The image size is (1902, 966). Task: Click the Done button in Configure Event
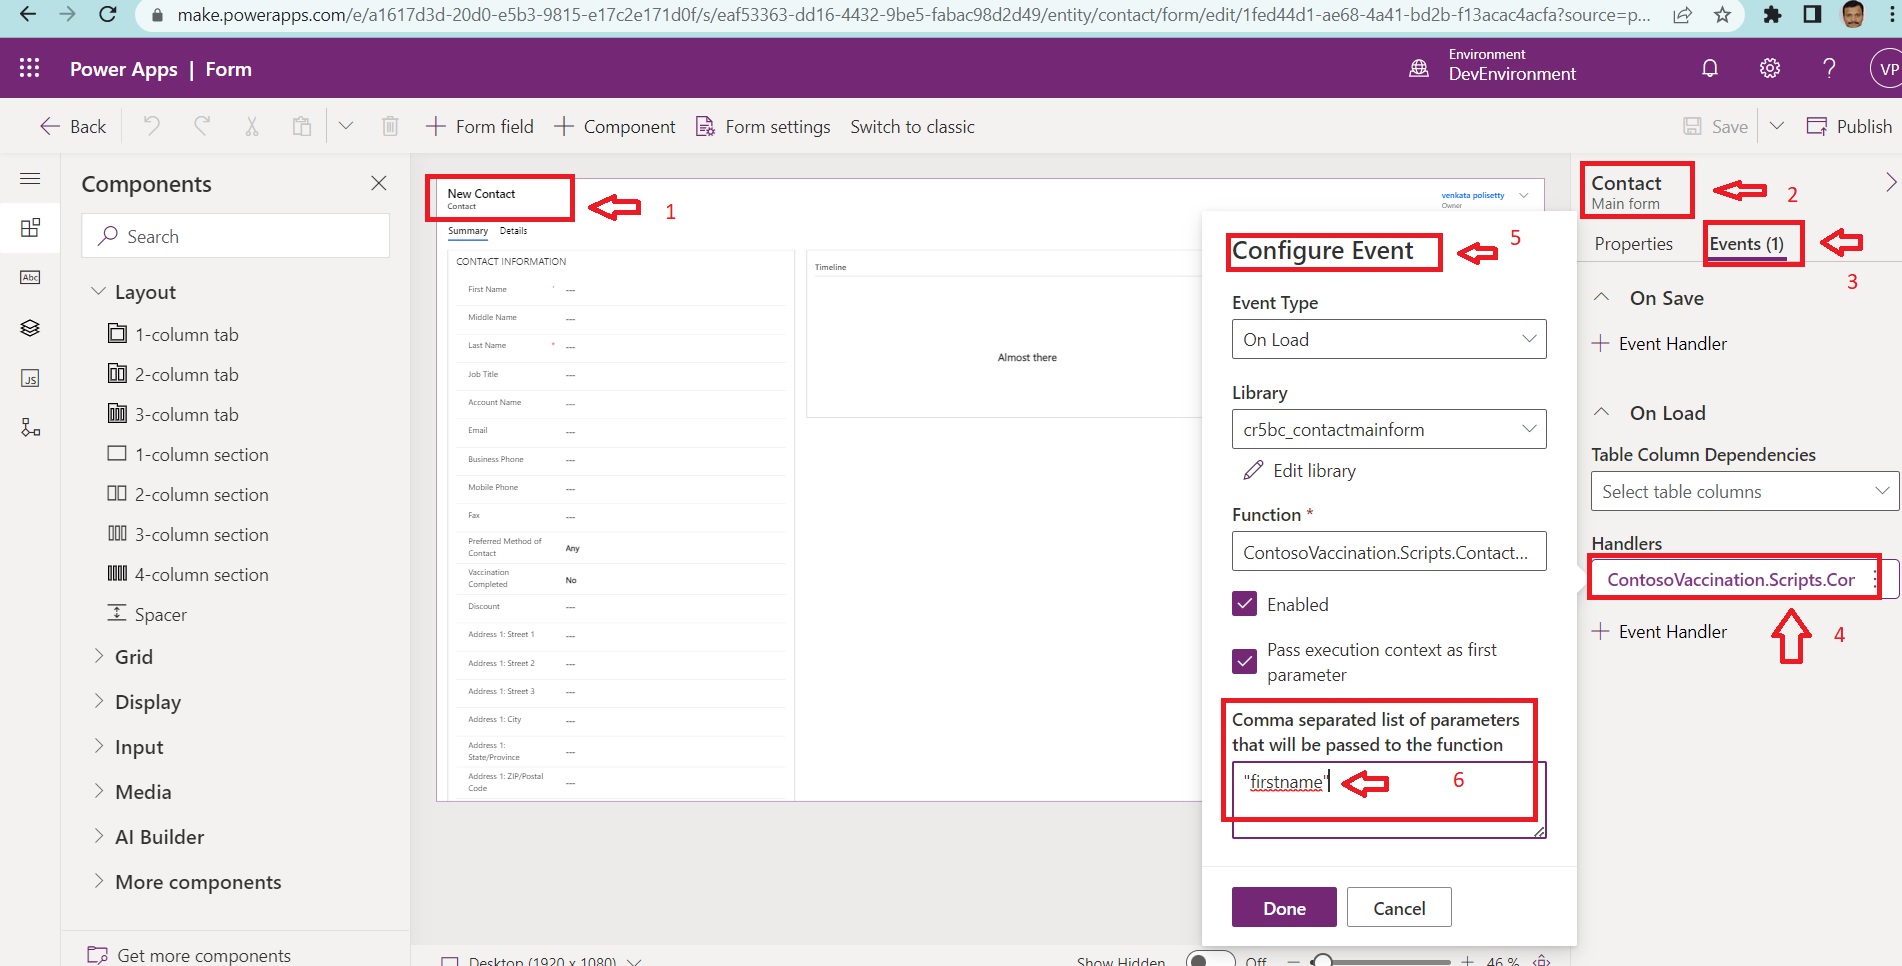(1283, 907)
